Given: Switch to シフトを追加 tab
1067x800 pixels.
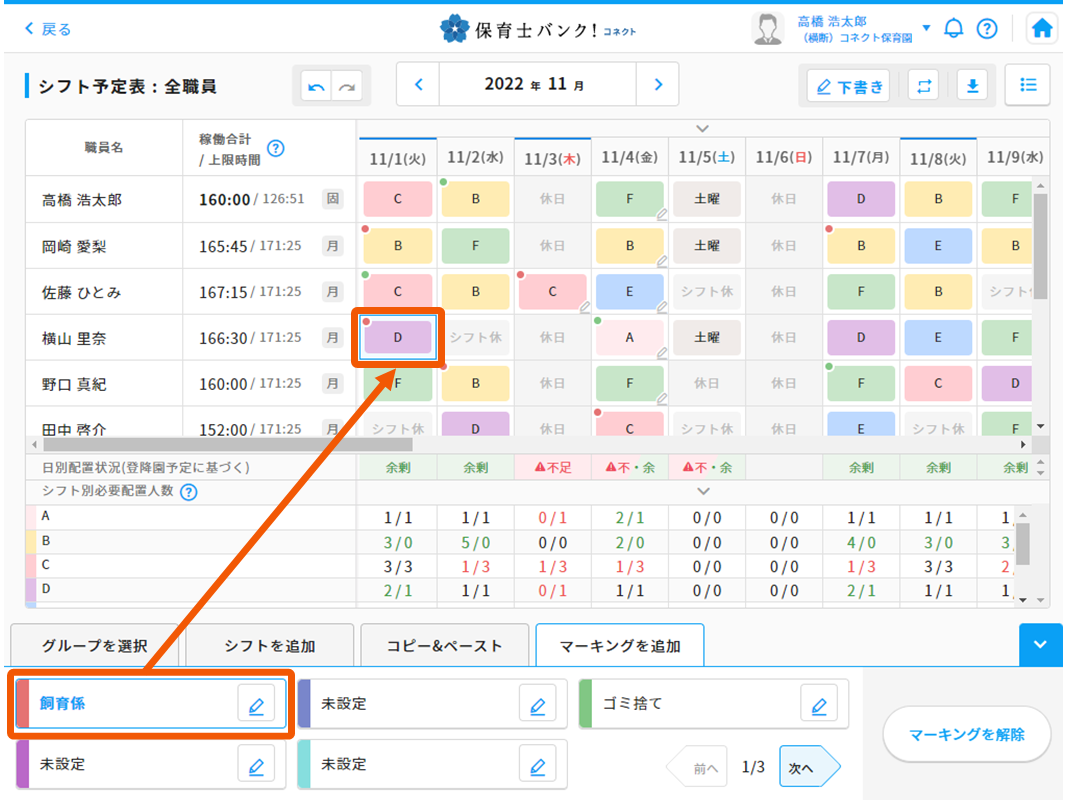Looking at the screenshot, I should [x=270, y=646].
